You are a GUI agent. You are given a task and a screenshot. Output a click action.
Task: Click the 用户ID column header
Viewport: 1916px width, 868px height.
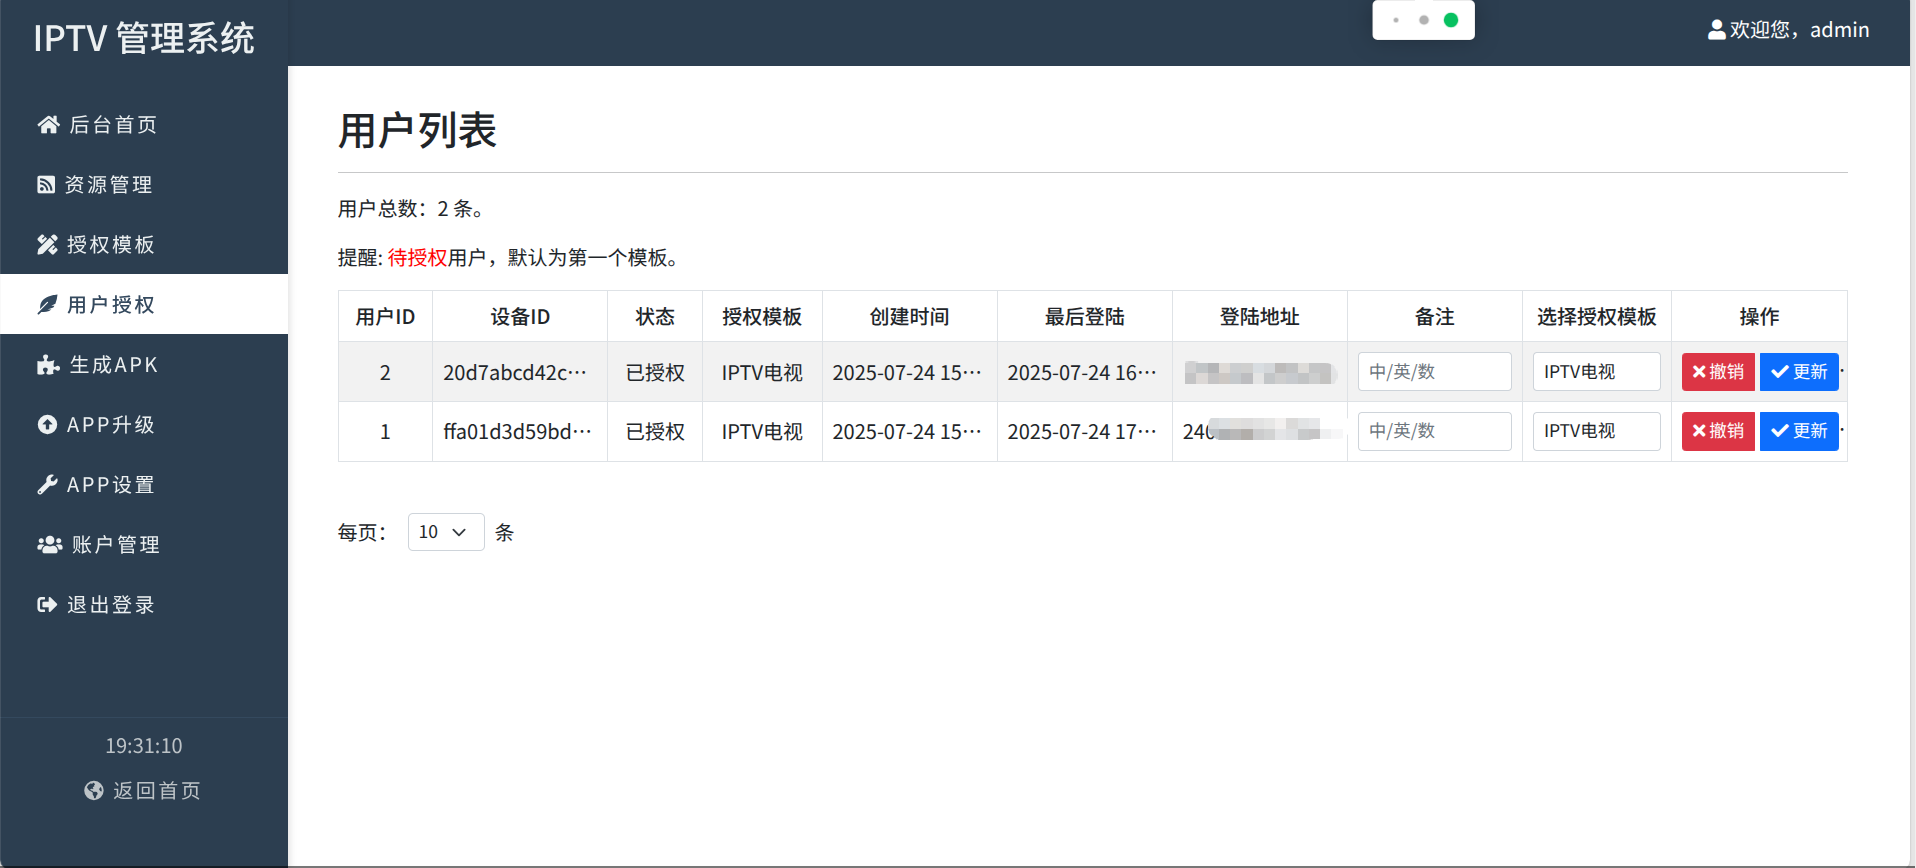[385, 316]
